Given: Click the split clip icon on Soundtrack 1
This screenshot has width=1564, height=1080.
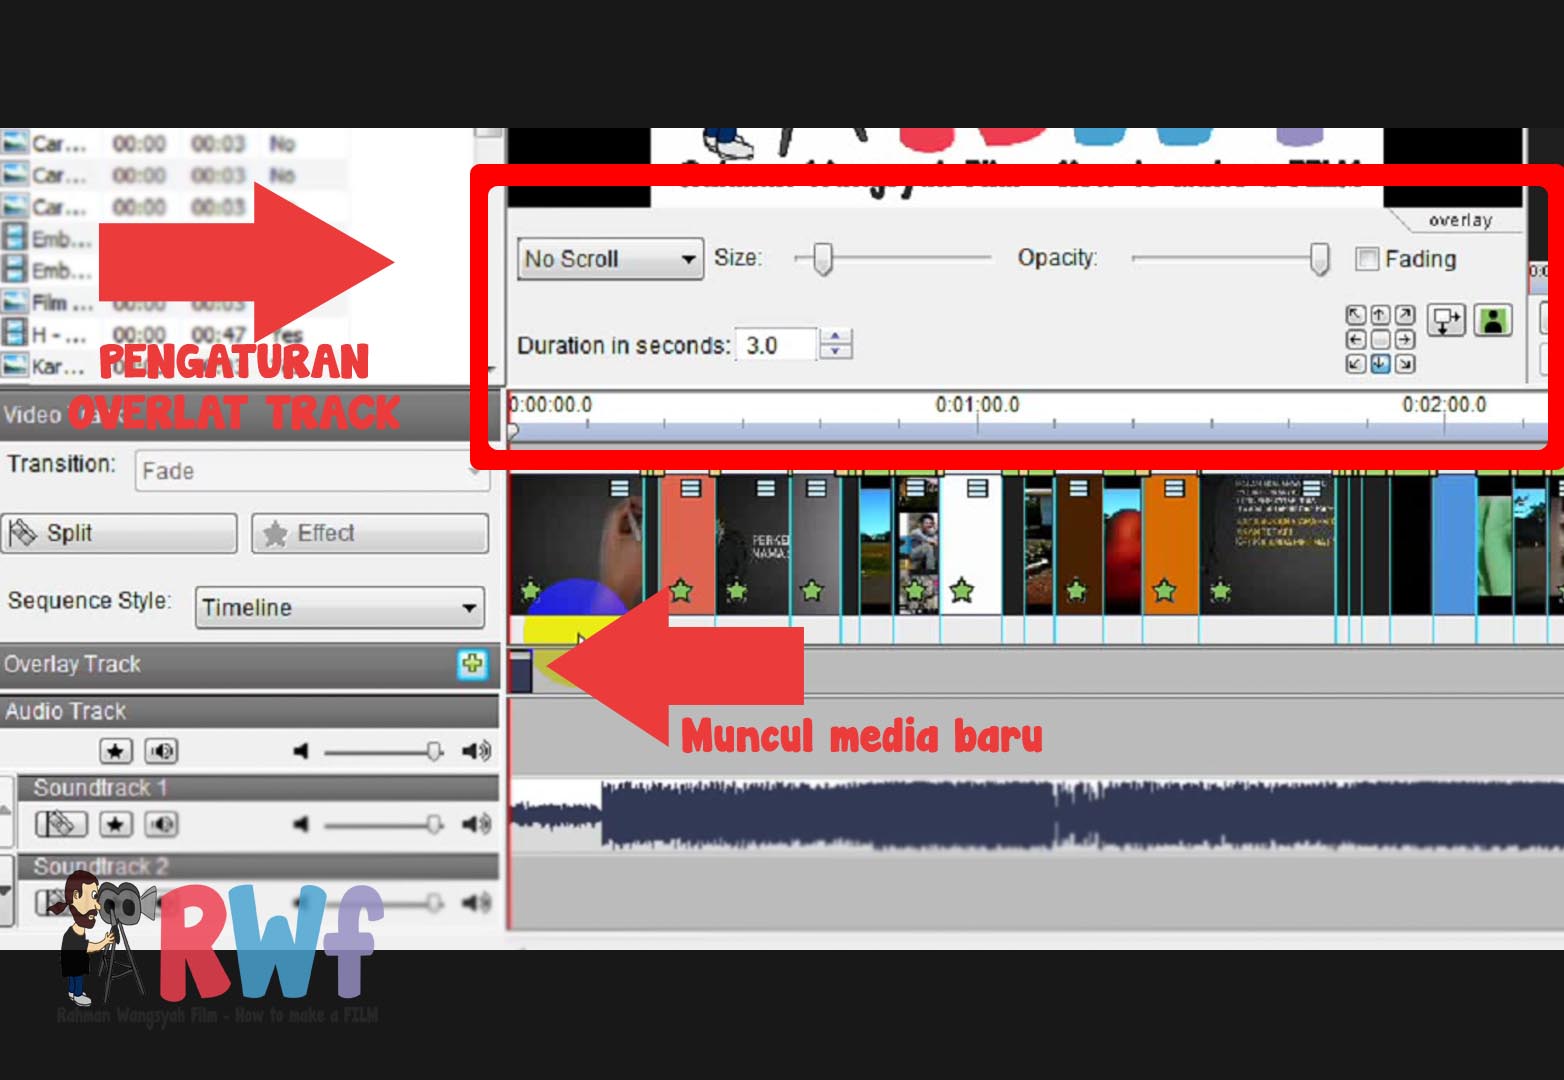Looking at the screenshot, I should coord(60,824).
